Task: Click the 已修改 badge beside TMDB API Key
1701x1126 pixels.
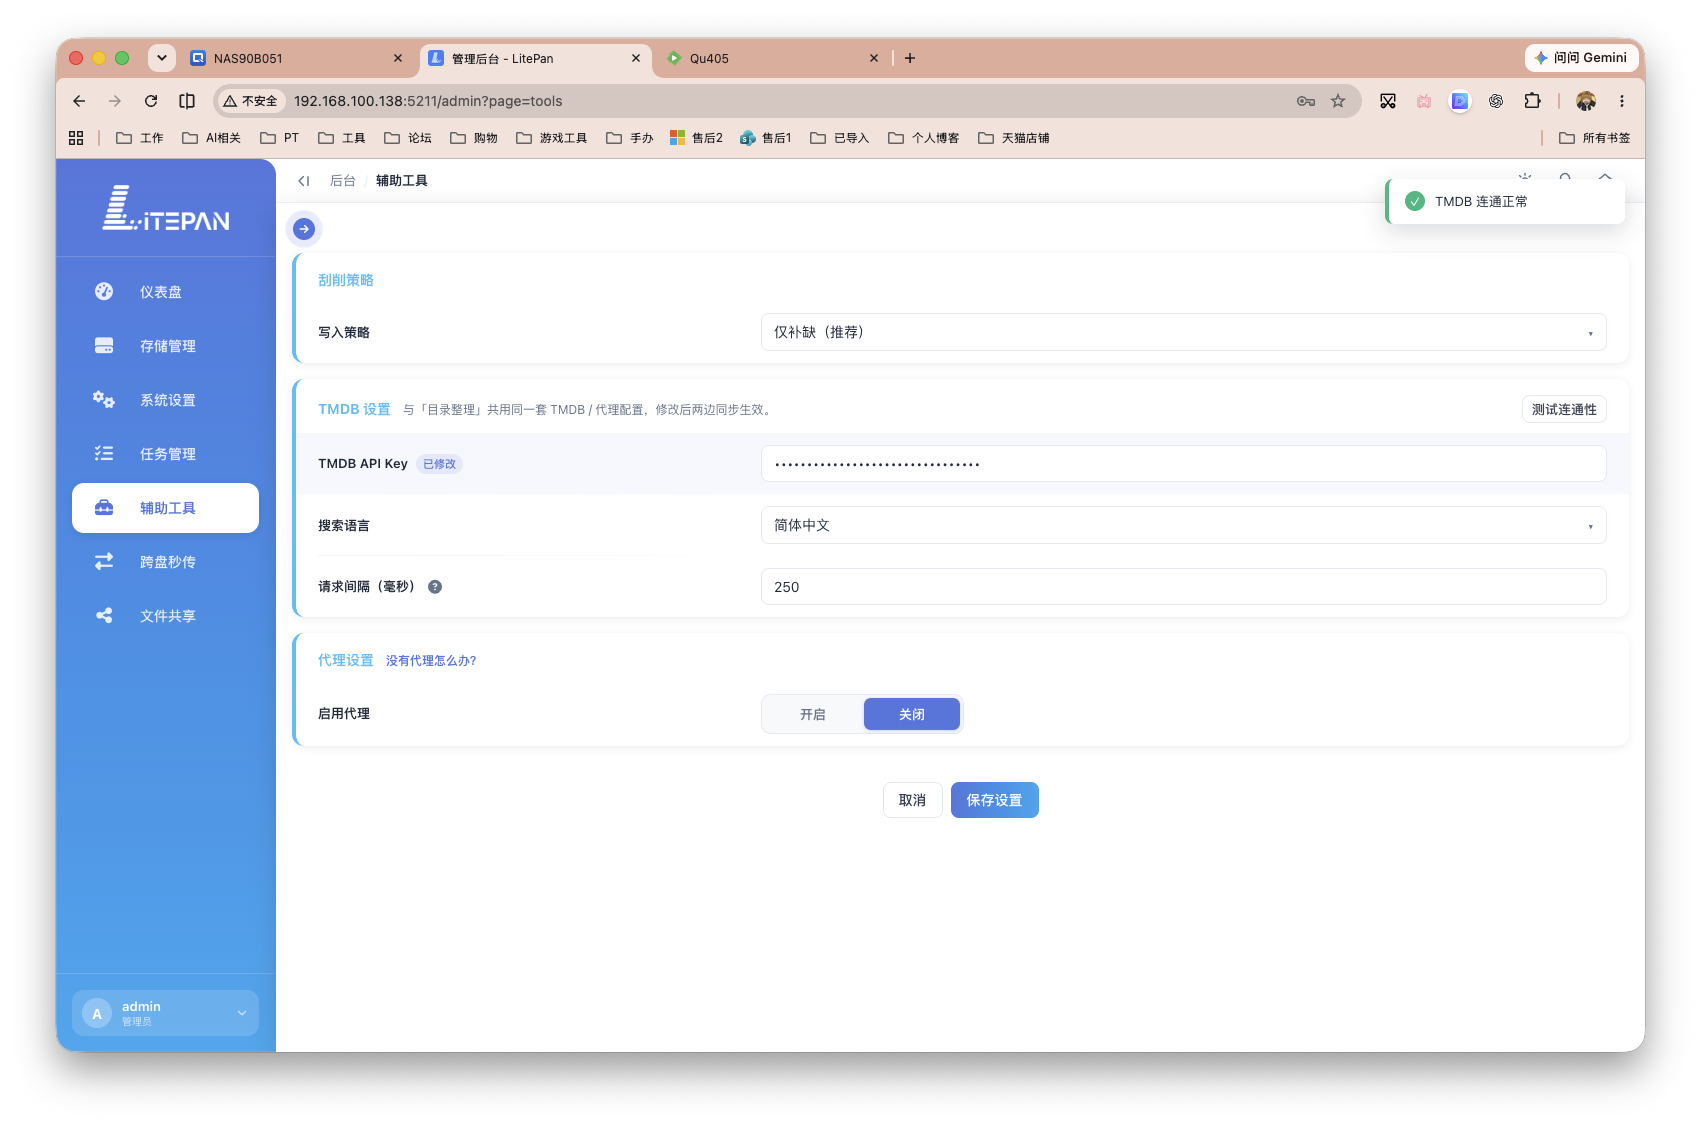Action: point(439,464)
